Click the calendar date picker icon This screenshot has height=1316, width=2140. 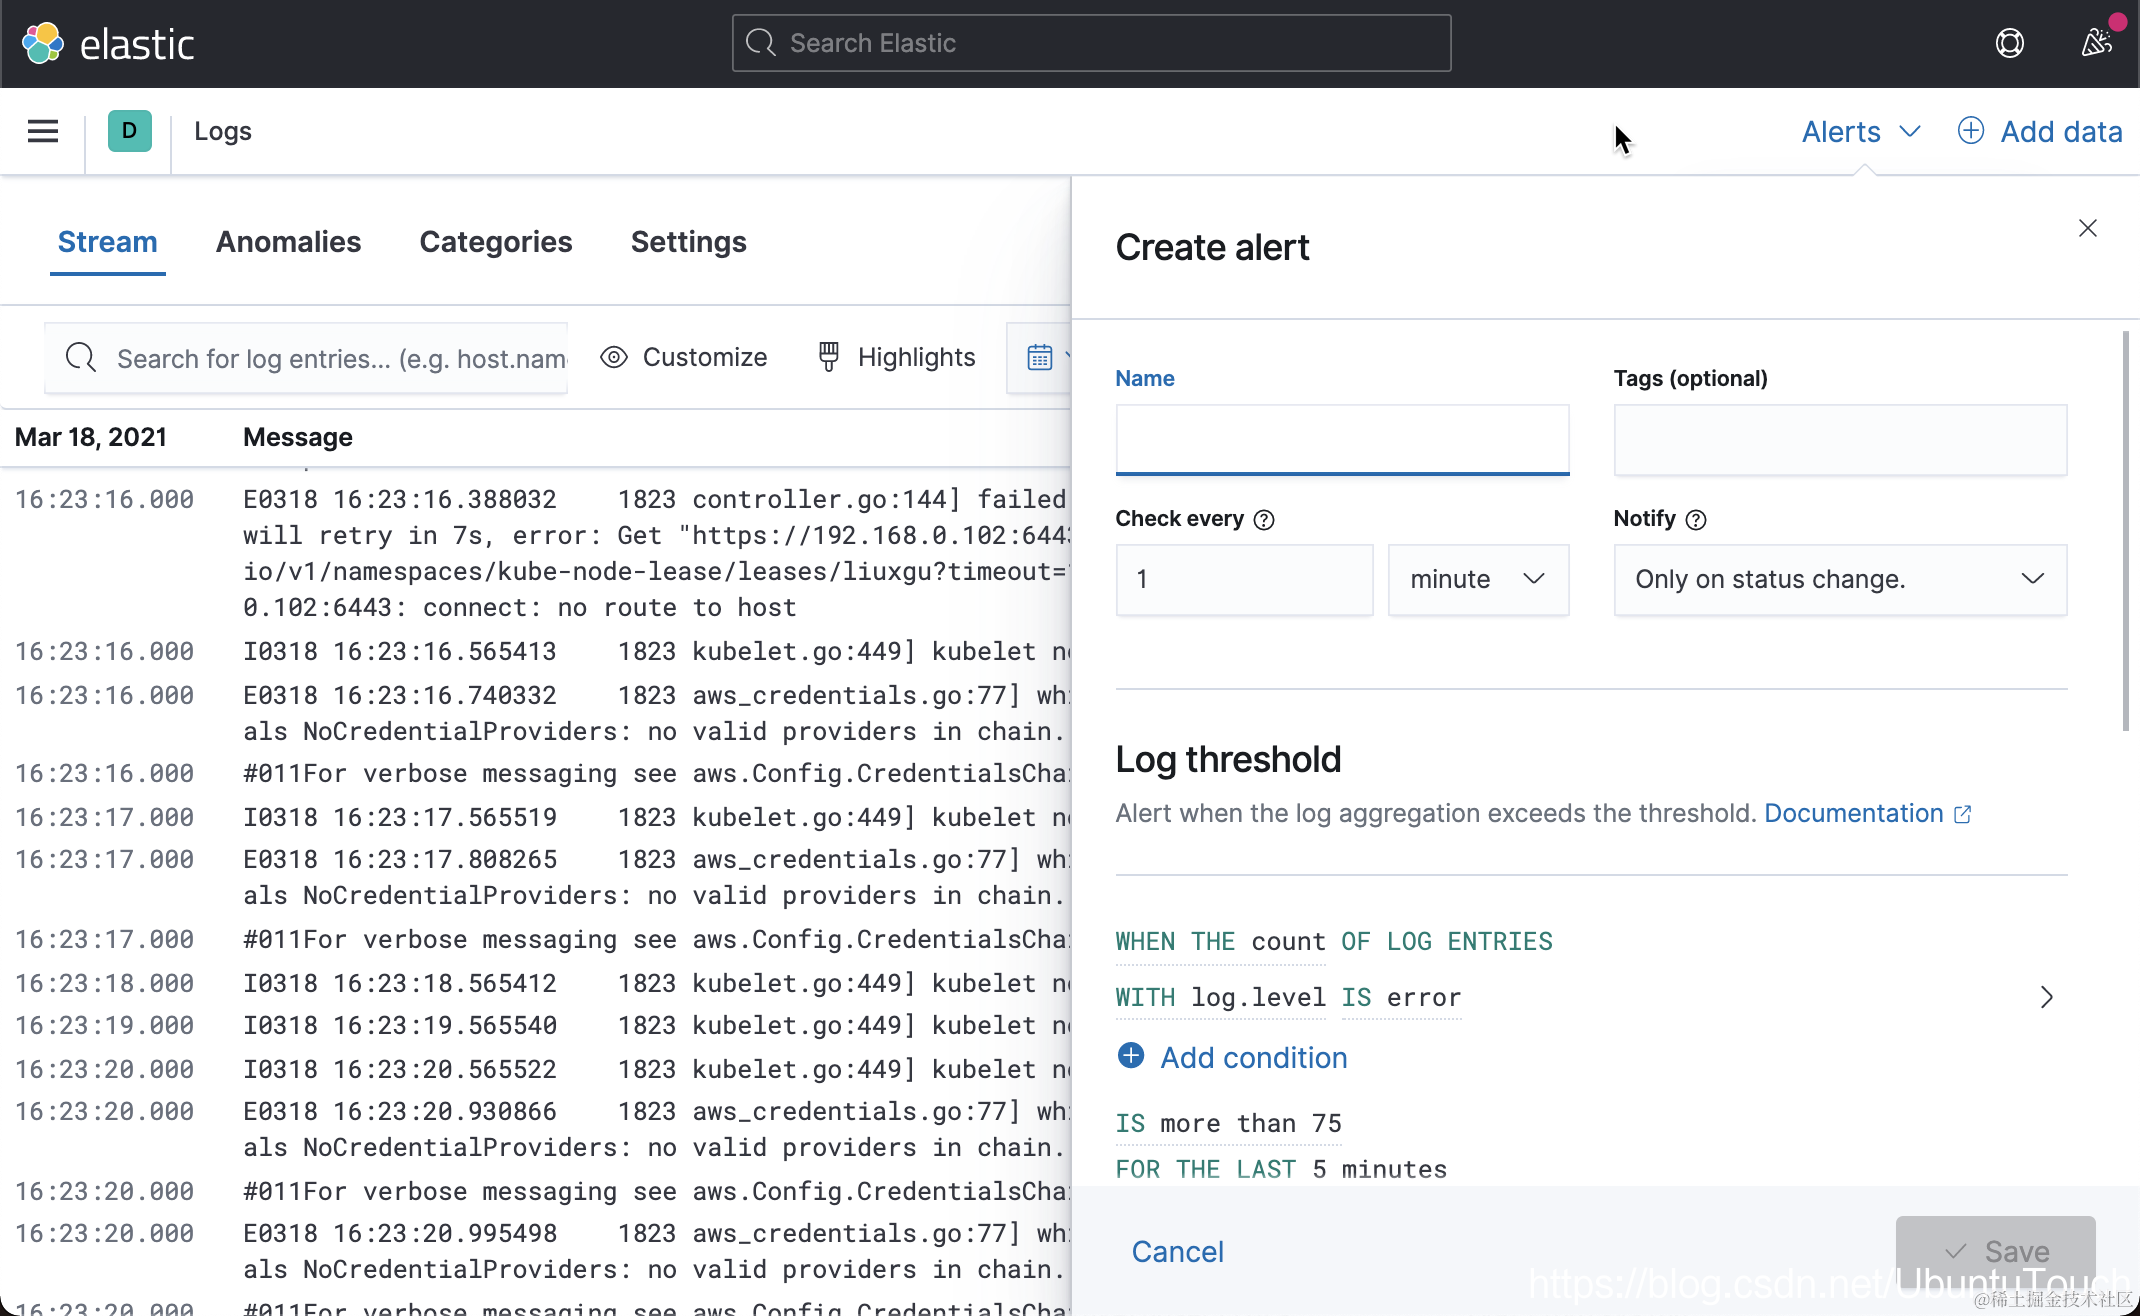pos(1040,357)
